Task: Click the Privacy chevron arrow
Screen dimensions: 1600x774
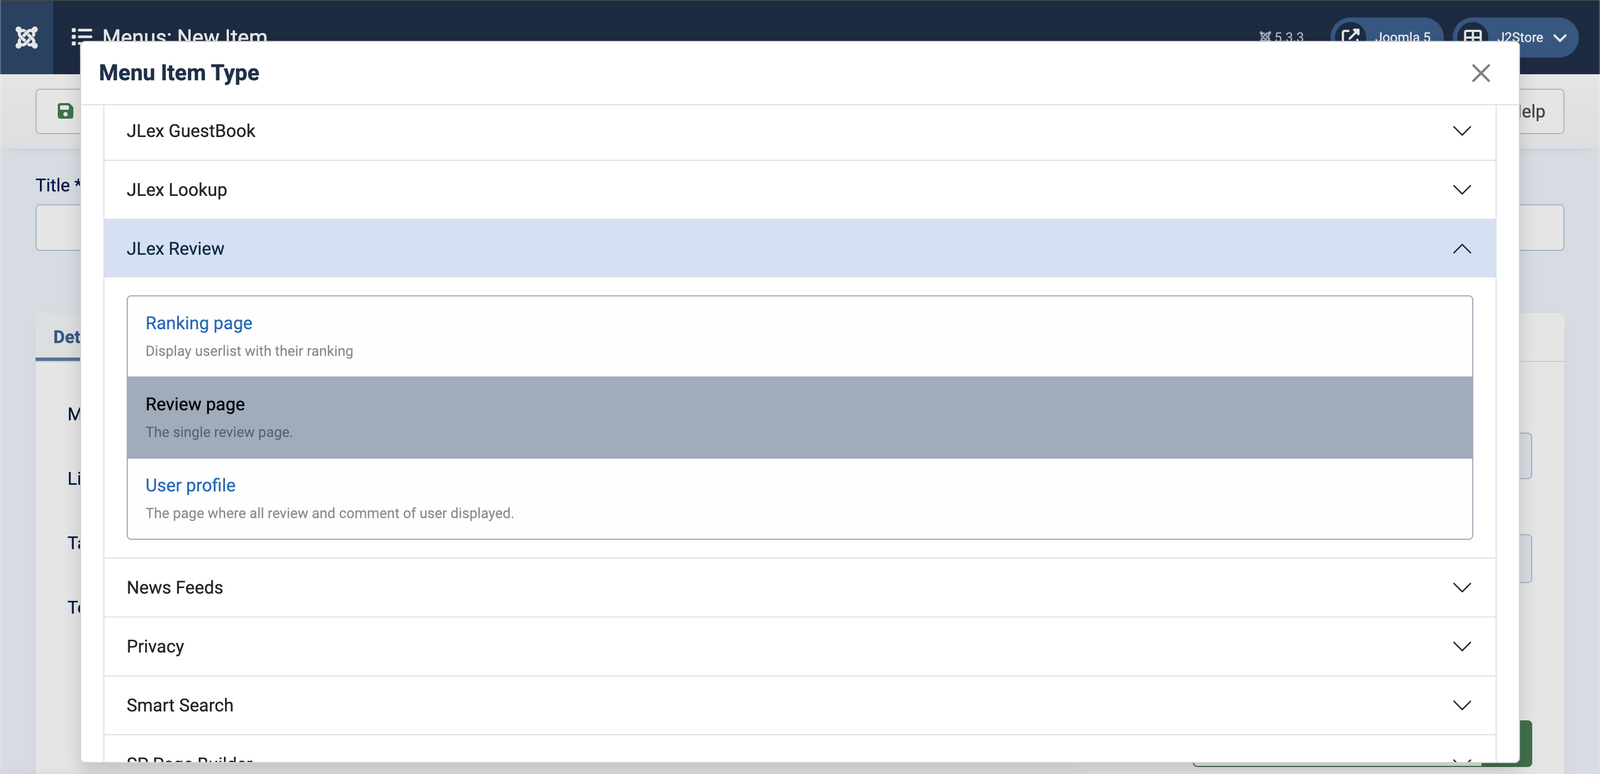Action: coord(1462,647)
